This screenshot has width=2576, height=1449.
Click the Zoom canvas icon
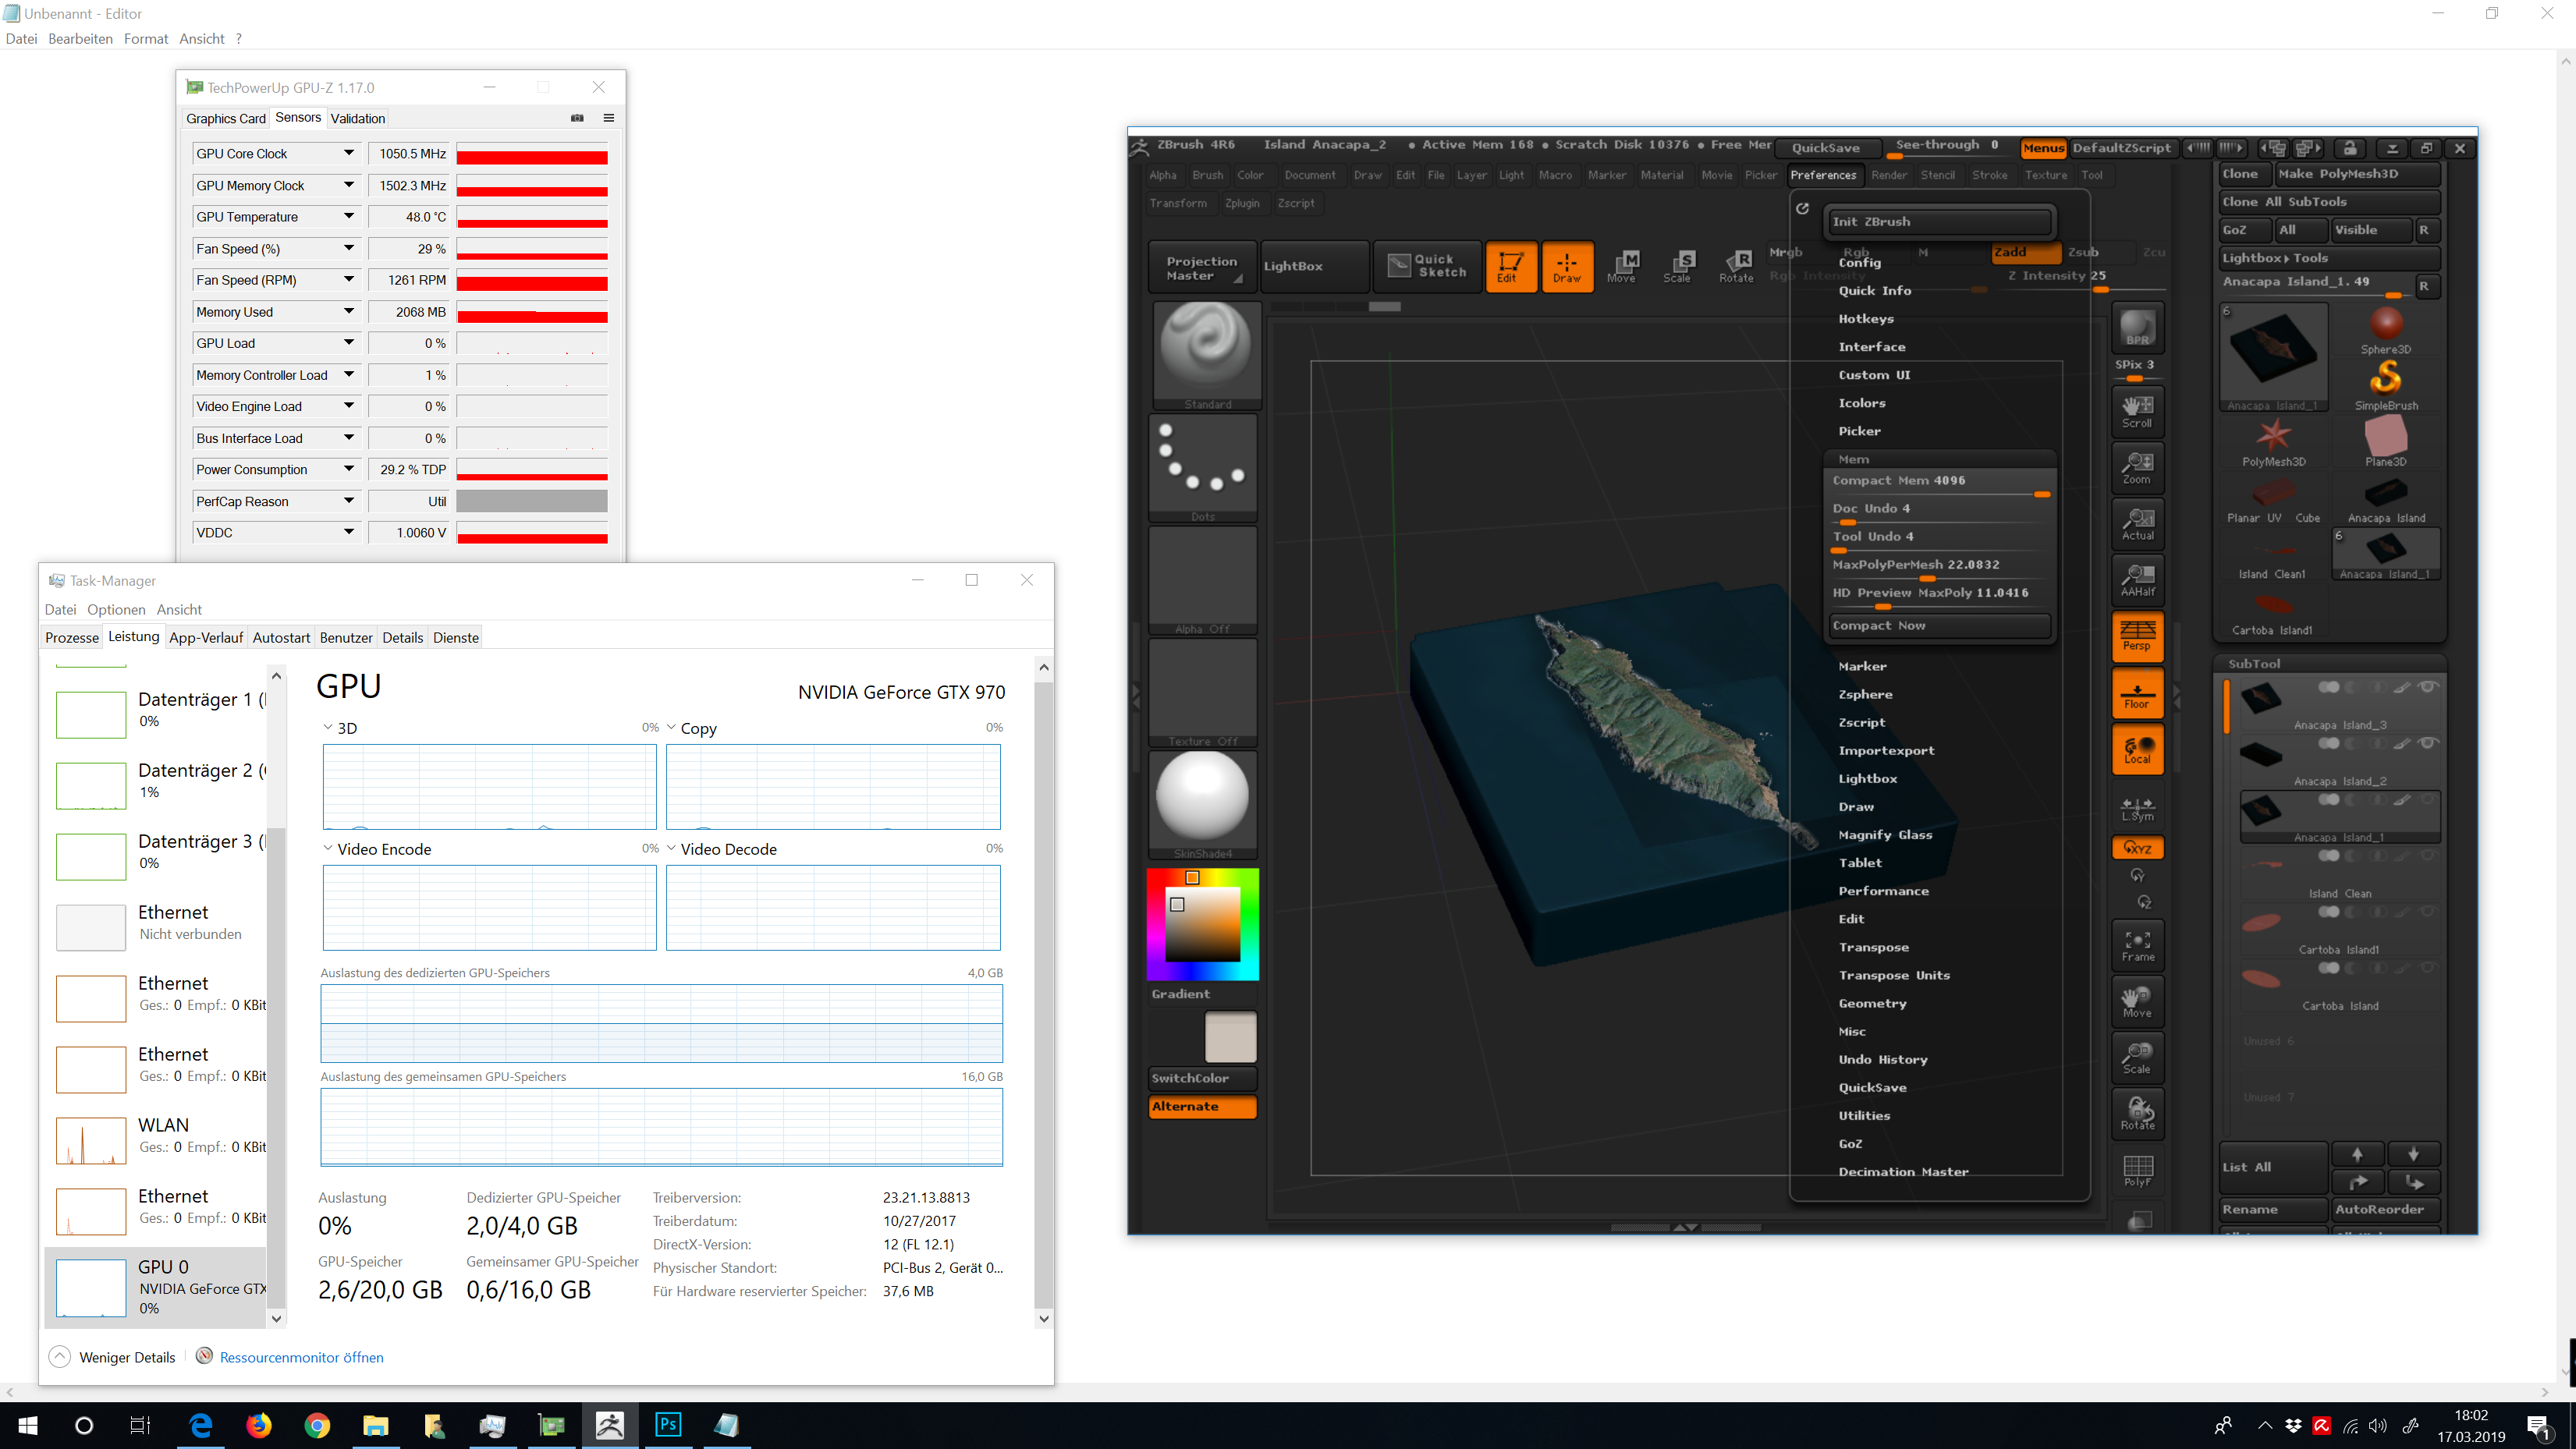click(2138, 467)
